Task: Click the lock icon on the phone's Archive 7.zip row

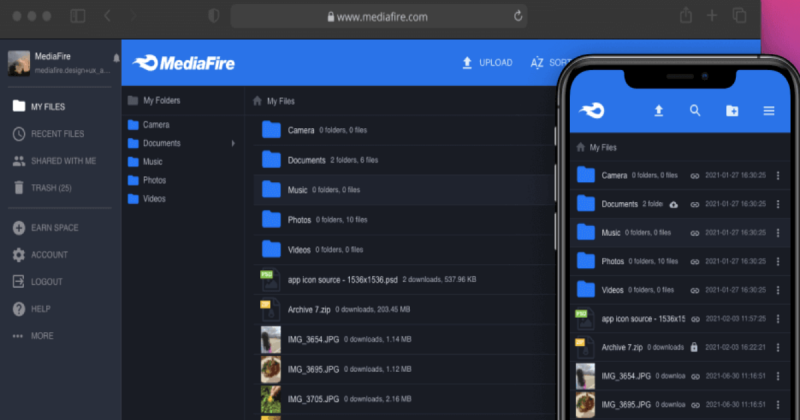Action: [x=694, y=347]
